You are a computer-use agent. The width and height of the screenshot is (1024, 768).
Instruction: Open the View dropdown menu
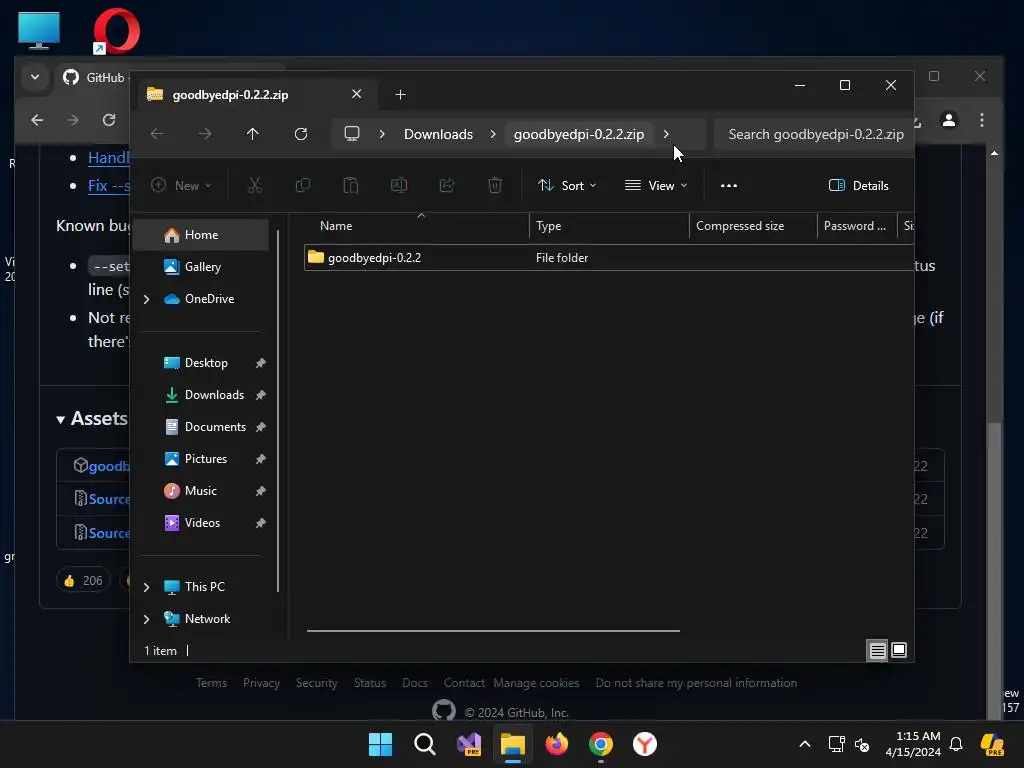656,185
